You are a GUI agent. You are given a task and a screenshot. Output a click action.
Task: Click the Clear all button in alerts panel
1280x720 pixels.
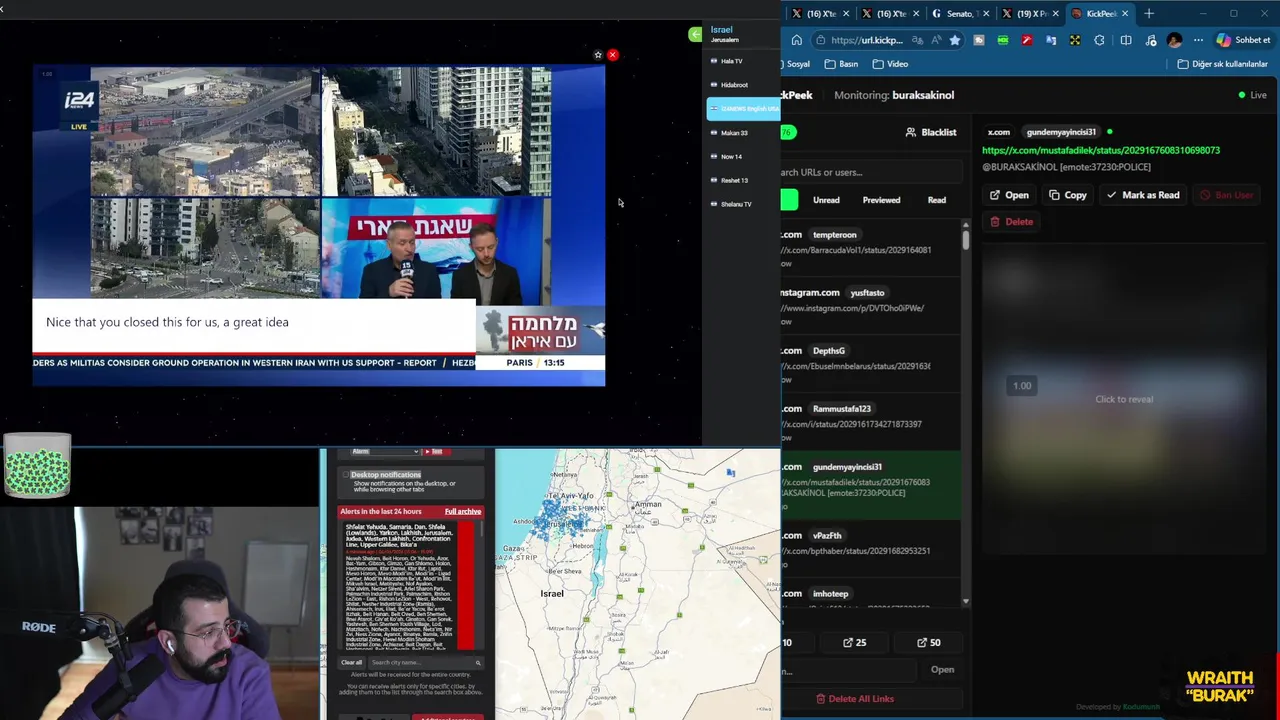352,663
